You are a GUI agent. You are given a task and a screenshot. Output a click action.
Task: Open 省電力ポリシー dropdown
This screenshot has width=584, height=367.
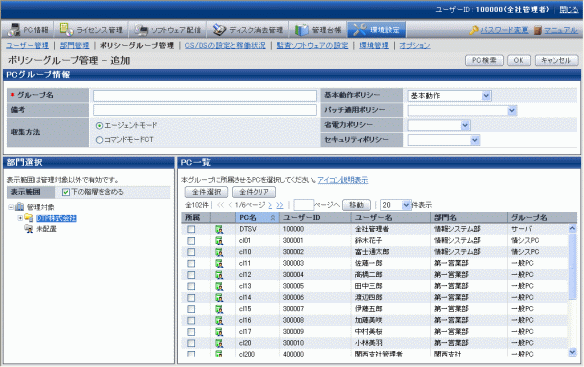pyautogui.click(x=439, y=125)
